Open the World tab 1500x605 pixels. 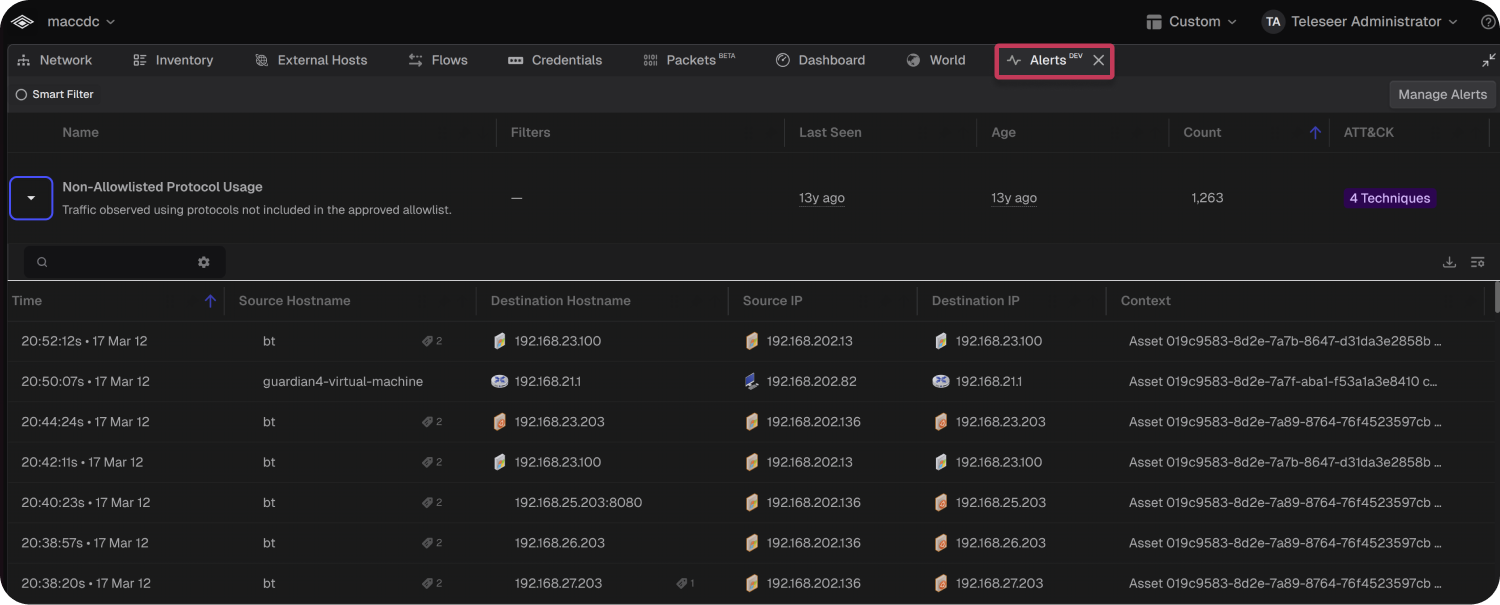point(936,60)
